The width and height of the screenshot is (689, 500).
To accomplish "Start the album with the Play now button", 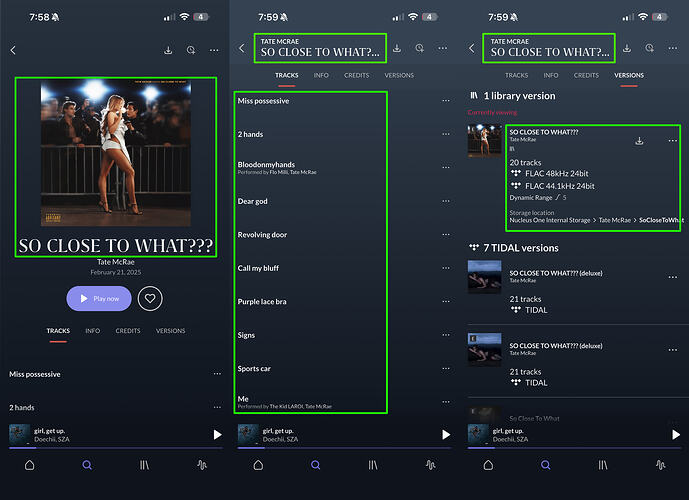I will pyautogui.click(x=99, y=298).
